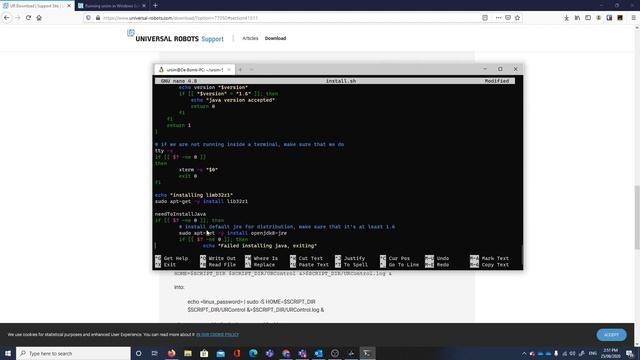Open Firefox library icon
640x360 pixels.
tap(577, 18)
